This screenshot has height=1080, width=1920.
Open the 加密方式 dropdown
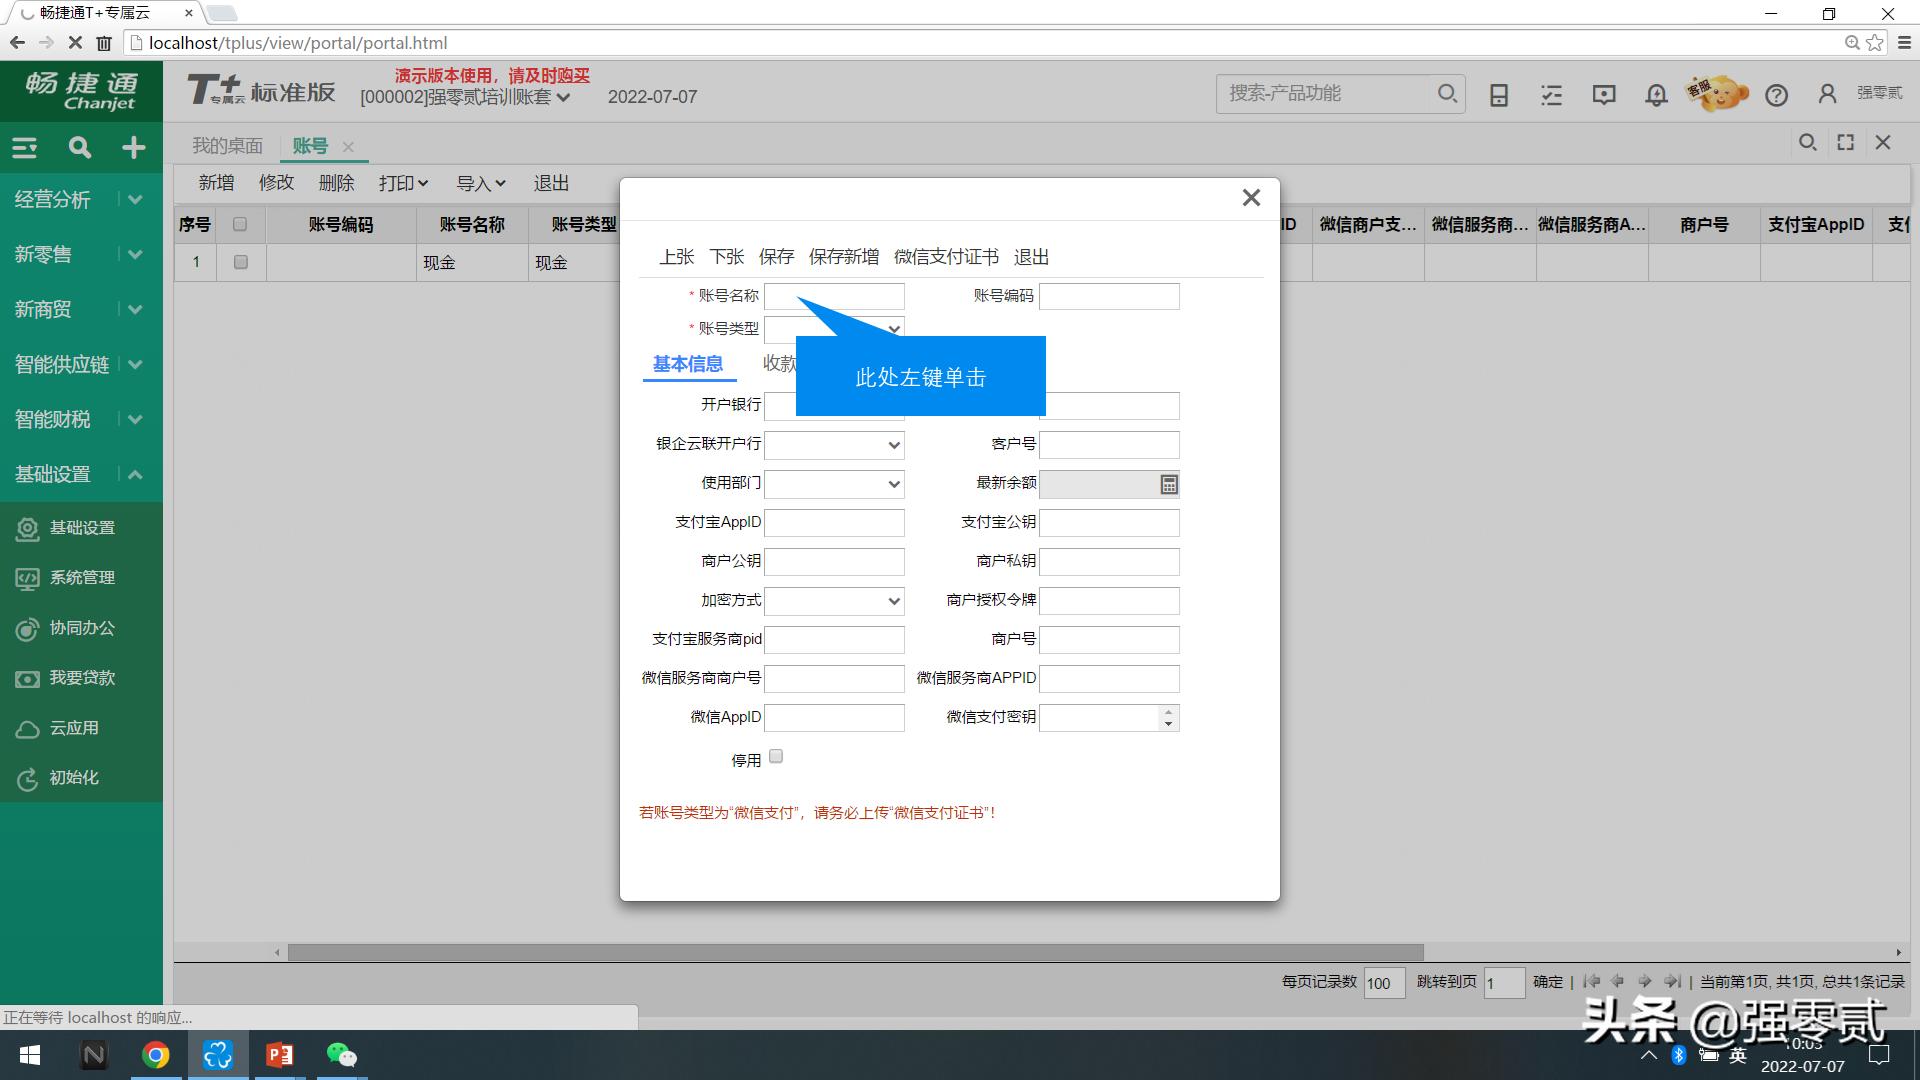click(892, 600)
